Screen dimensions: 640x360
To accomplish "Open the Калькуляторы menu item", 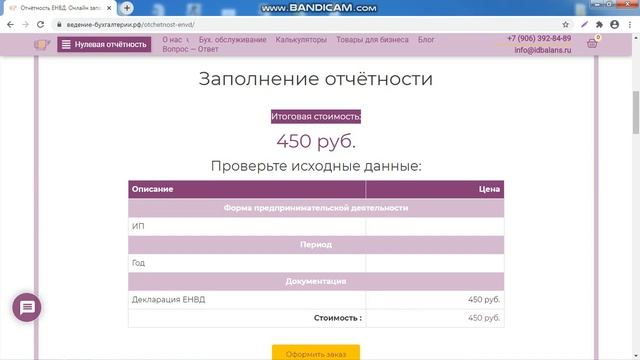I will [x=301, y=40].
